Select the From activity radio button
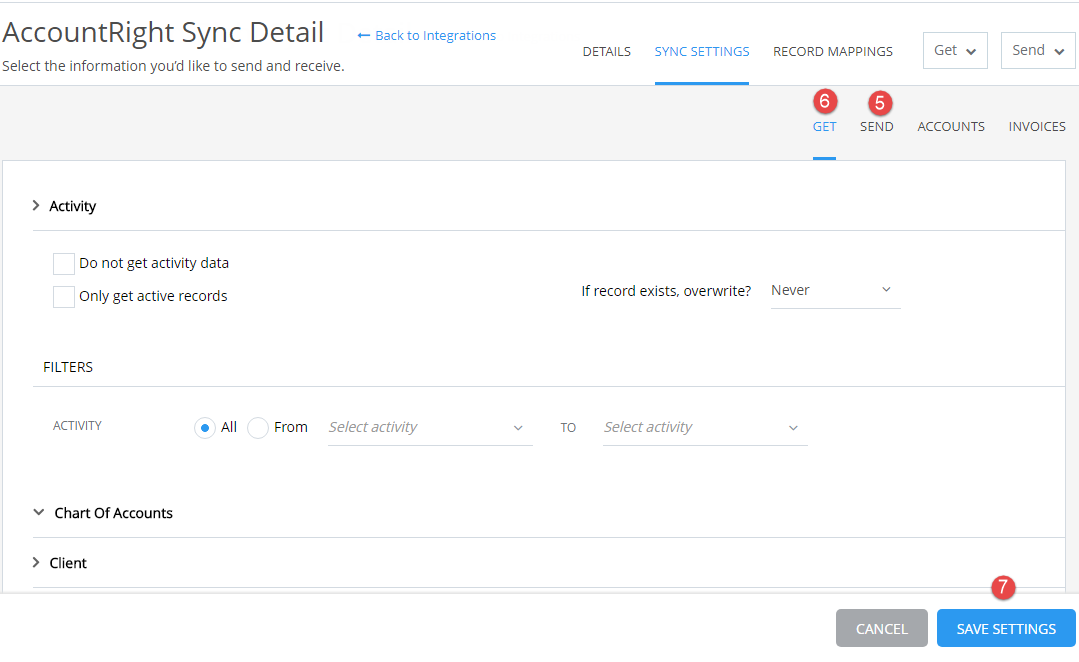This screenshot has width=1079, height=662. (x=257, y=428)
